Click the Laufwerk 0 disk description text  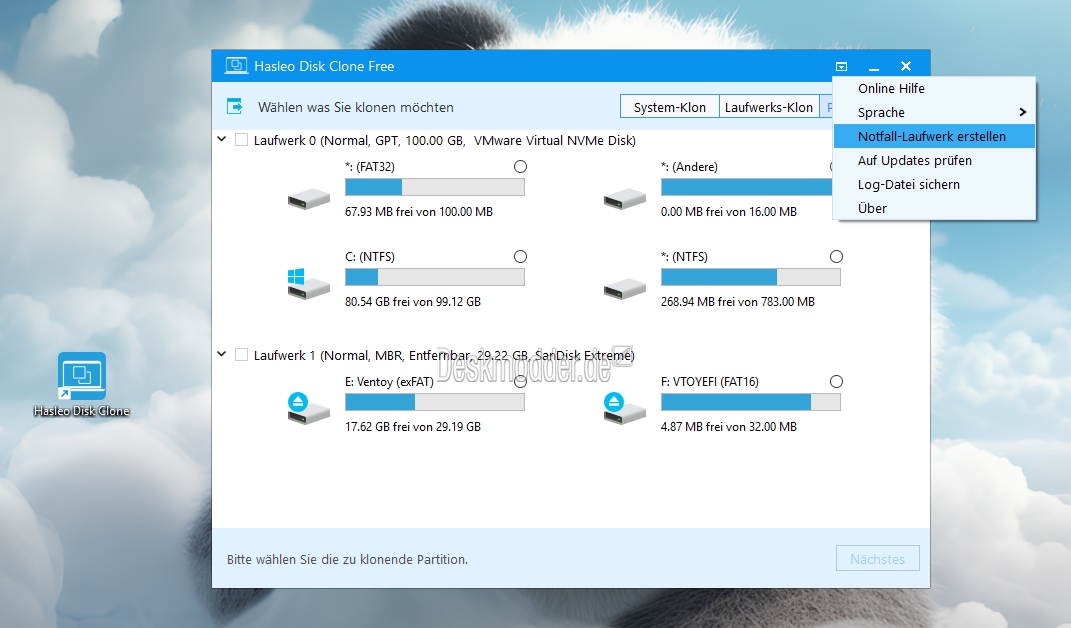(x=445, y=140)
